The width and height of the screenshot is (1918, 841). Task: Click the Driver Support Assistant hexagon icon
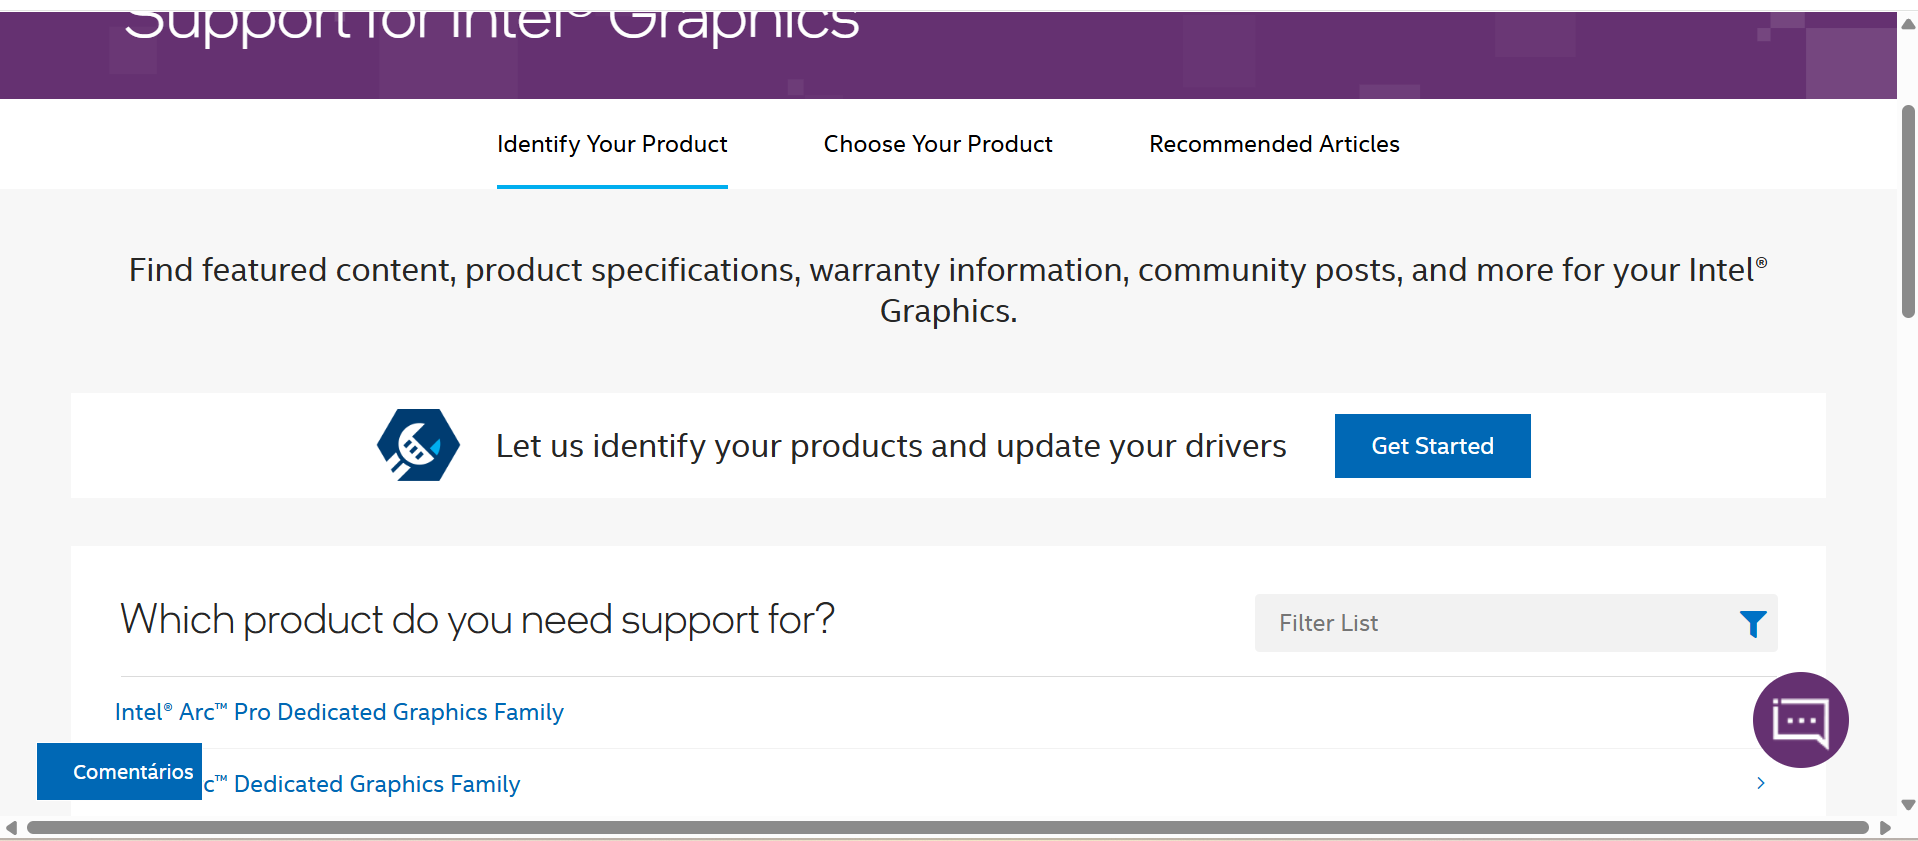click(x=418, y=445)
